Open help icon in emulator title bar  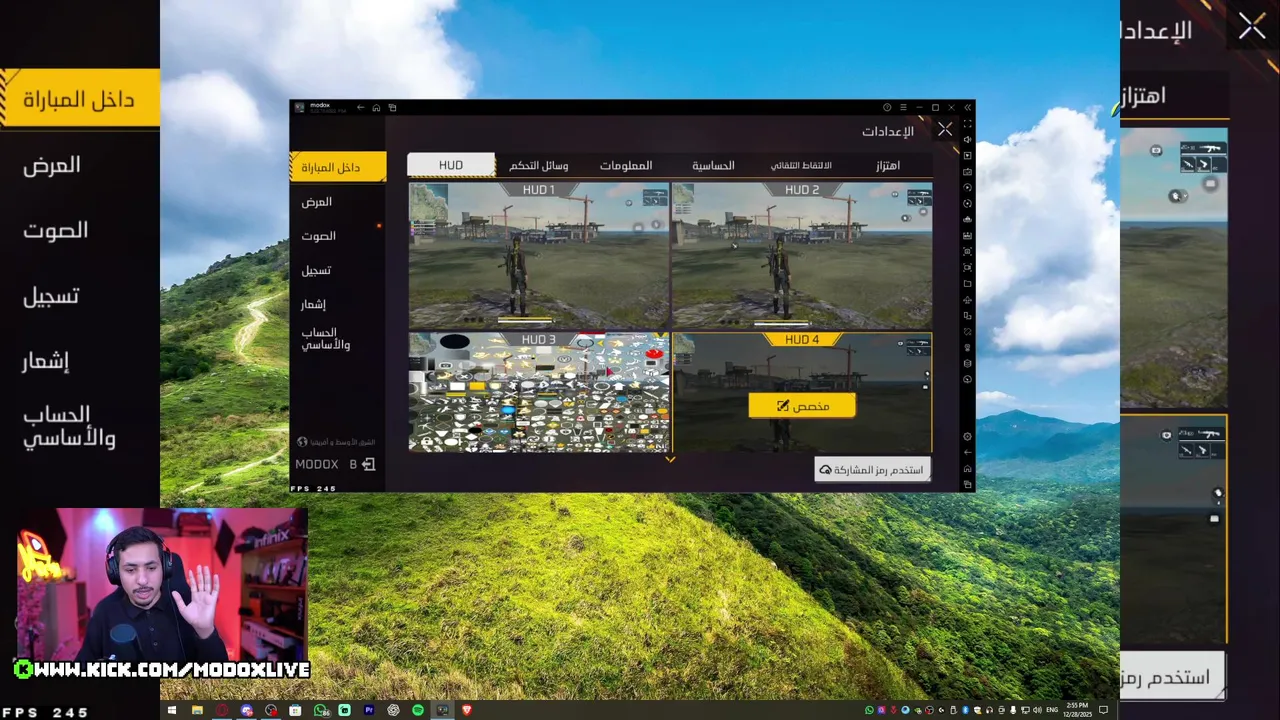tap(887, 107)
